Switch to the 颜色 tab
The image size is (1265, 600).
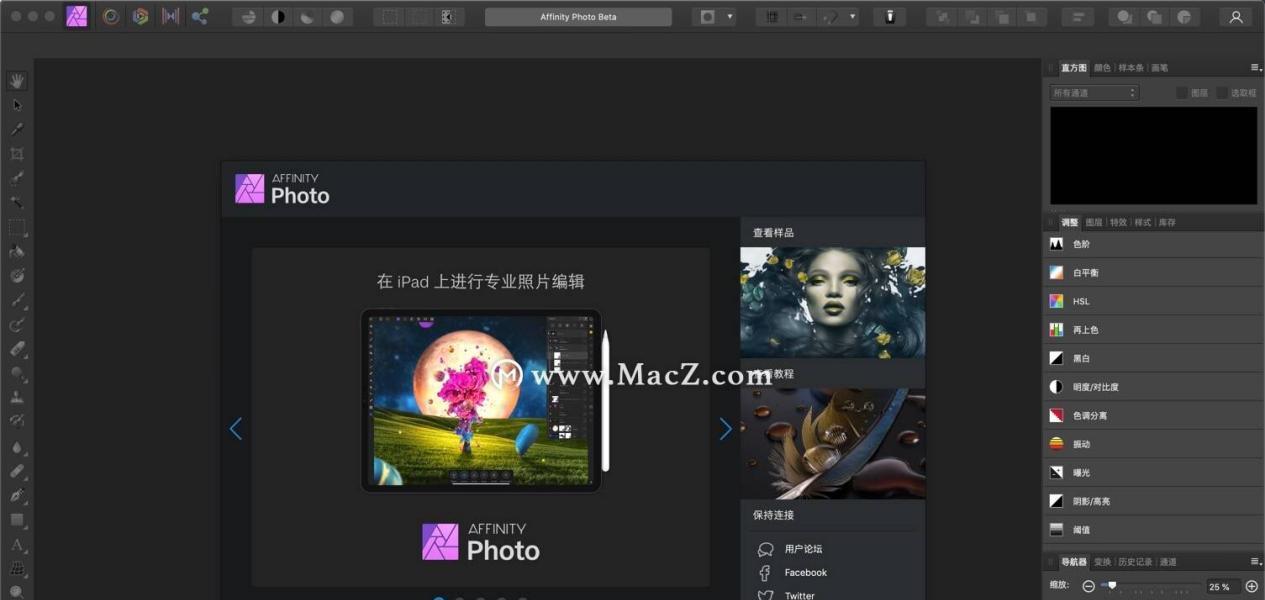point(1102,68)
